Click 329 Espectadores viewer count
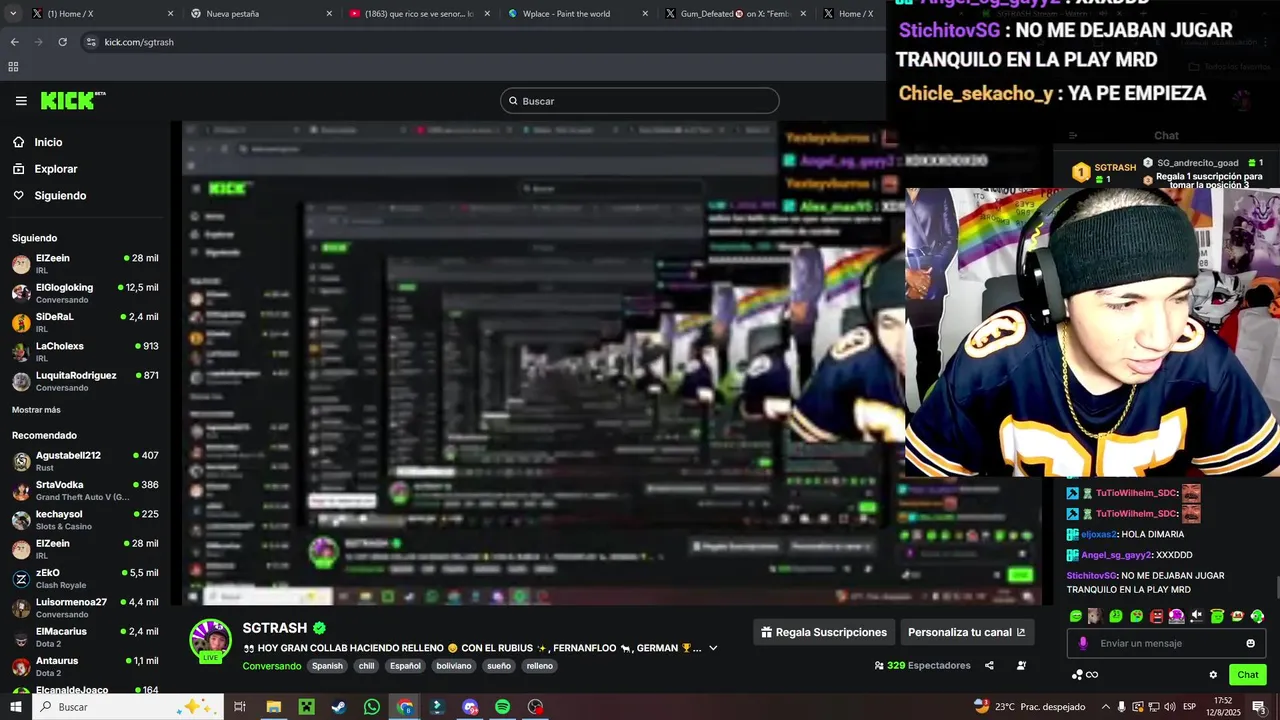Image resolution: width=1280 pixels, height=720 pixels. [x=922, y=666]
